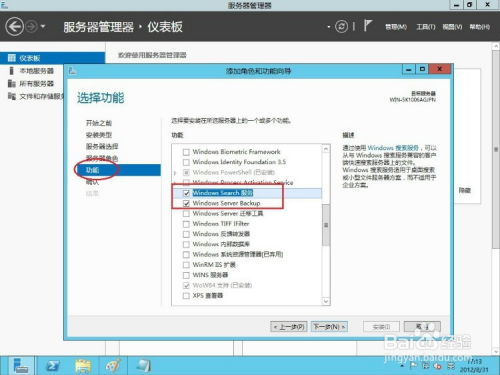This screenshot has width=500, height=375.
Task: Open File Explorer from taskbar
Action: coord(83,366)
